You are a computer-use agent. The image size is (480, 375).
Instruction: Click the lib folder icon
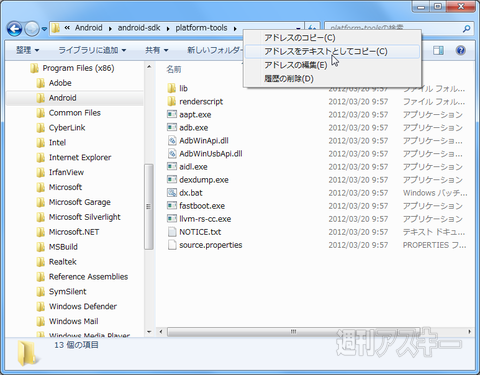171,88
